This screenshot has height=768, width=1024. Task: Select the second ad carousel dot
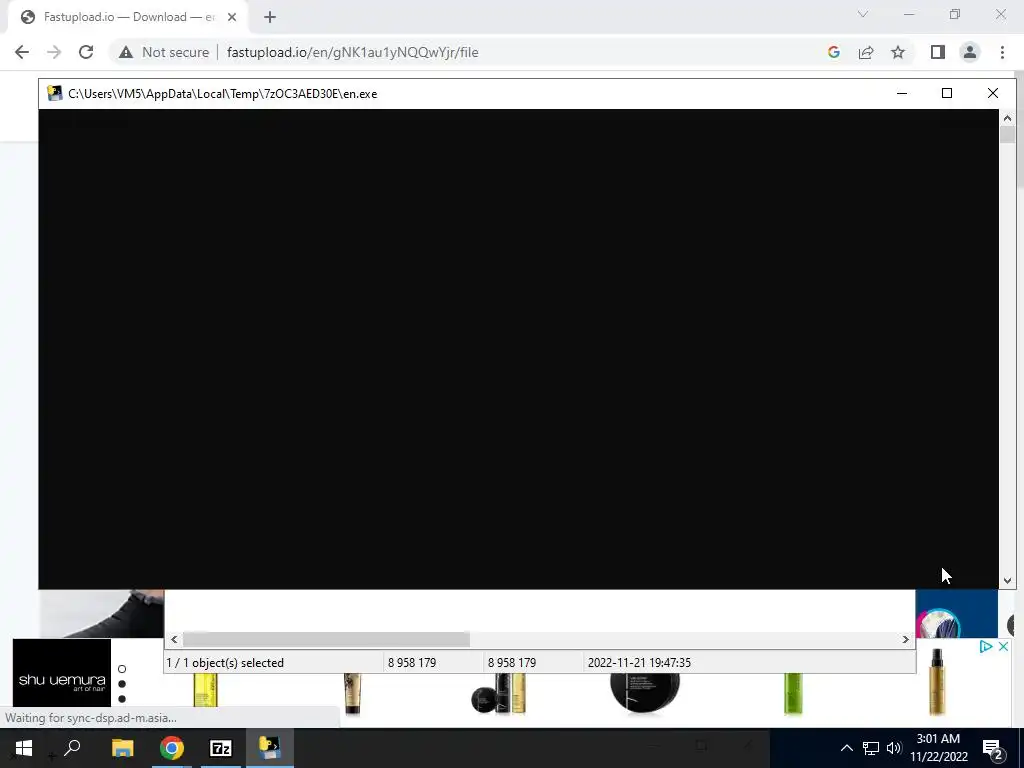click(x=122, y=684)
